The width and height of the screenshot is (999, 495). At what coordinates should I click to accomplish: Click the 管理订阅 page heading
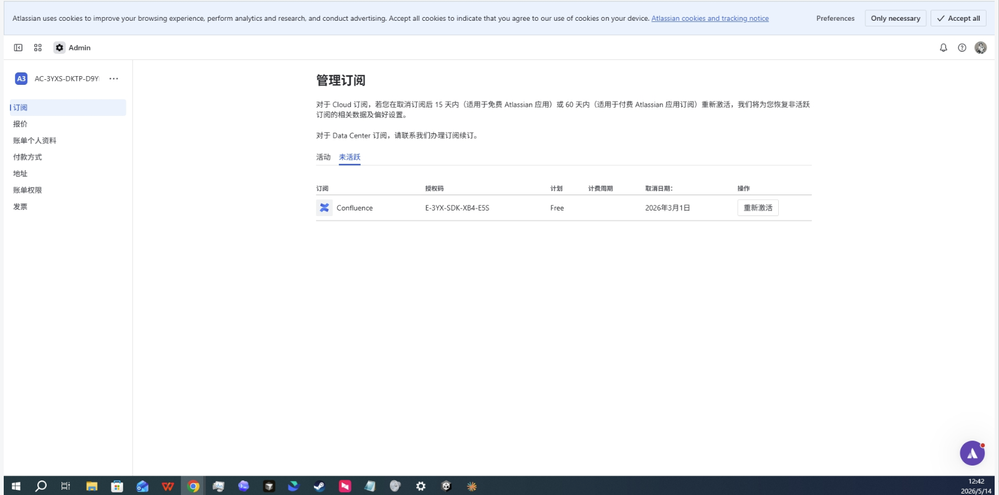tap(341, 80)
